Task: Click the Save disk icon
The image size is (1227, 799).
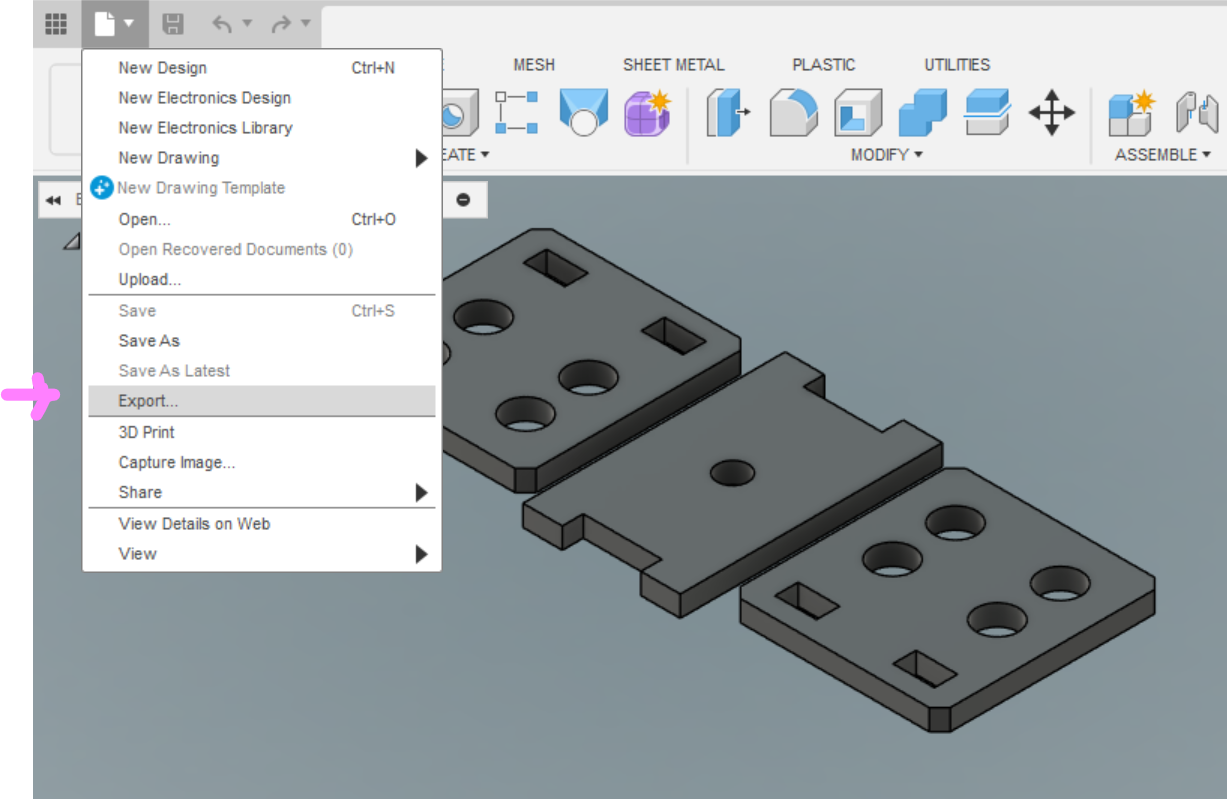Action: (172, 23)
